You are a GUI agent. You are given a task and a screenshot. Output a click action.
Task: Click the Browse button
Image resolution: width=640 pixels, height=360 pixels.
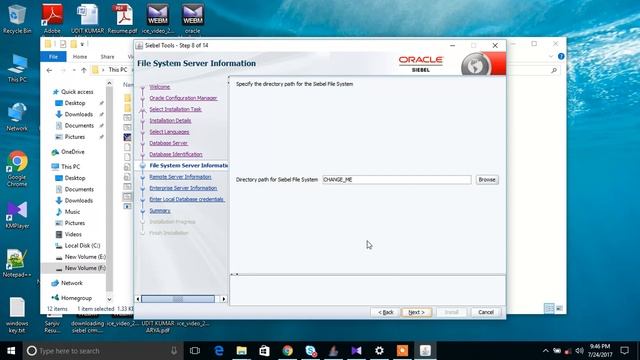[487, 180]
